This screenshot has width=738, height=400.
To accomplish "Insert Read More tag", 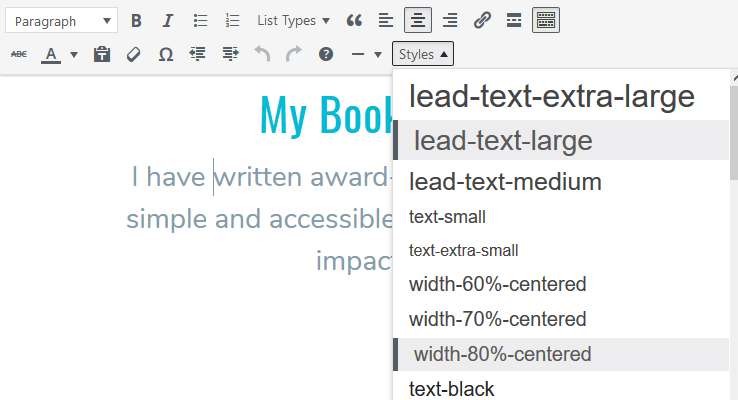I will 514,21.
